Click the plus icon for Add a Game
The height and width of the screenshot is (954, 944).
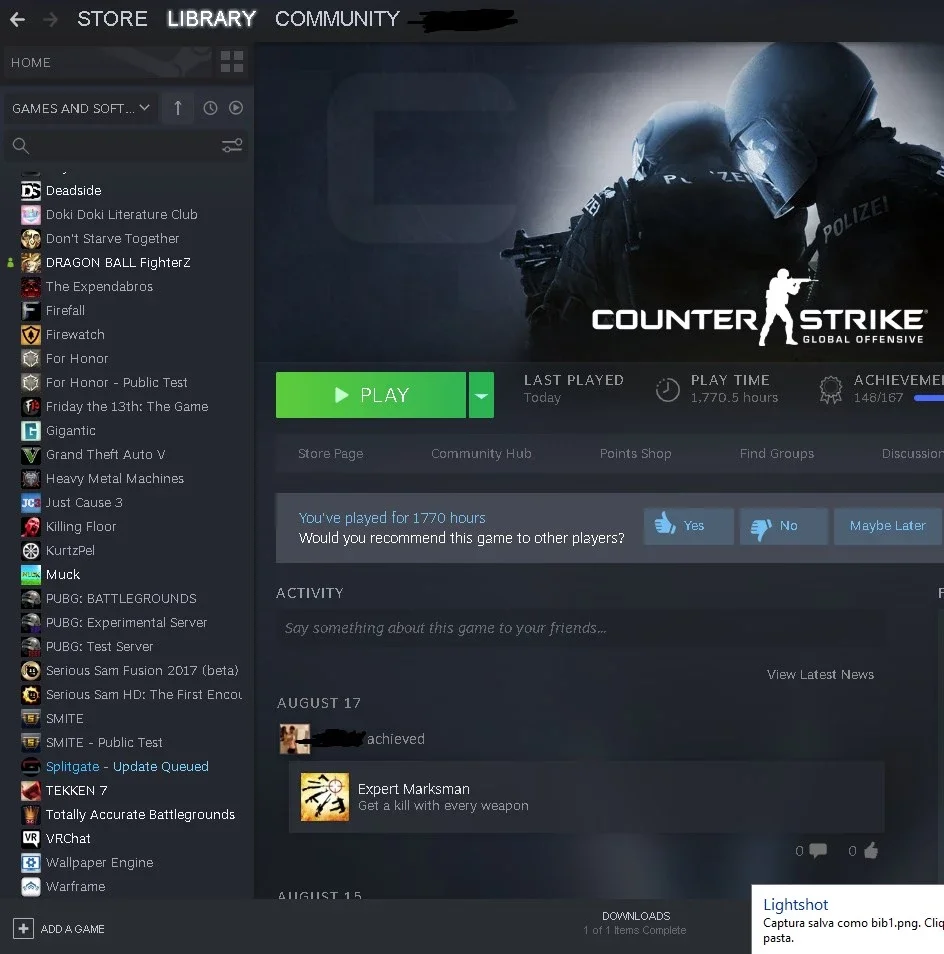[x=23, y=929]
